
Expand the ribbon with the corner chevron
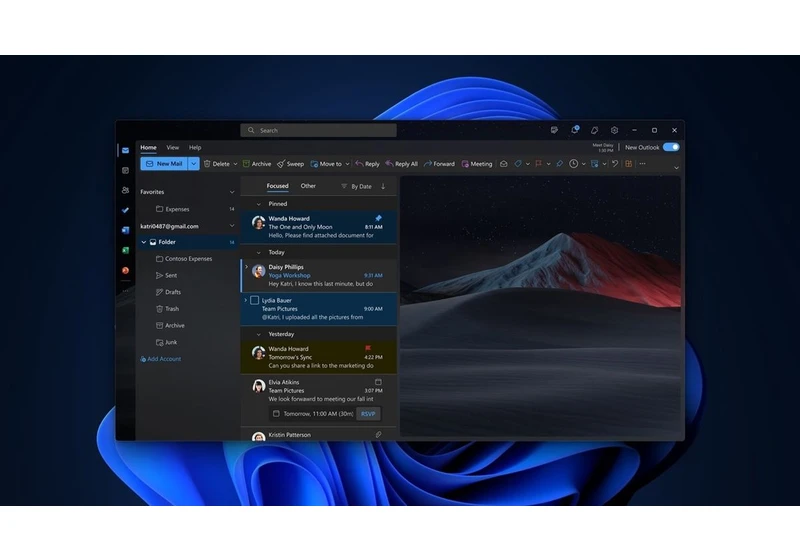click(x=676, y=168)
